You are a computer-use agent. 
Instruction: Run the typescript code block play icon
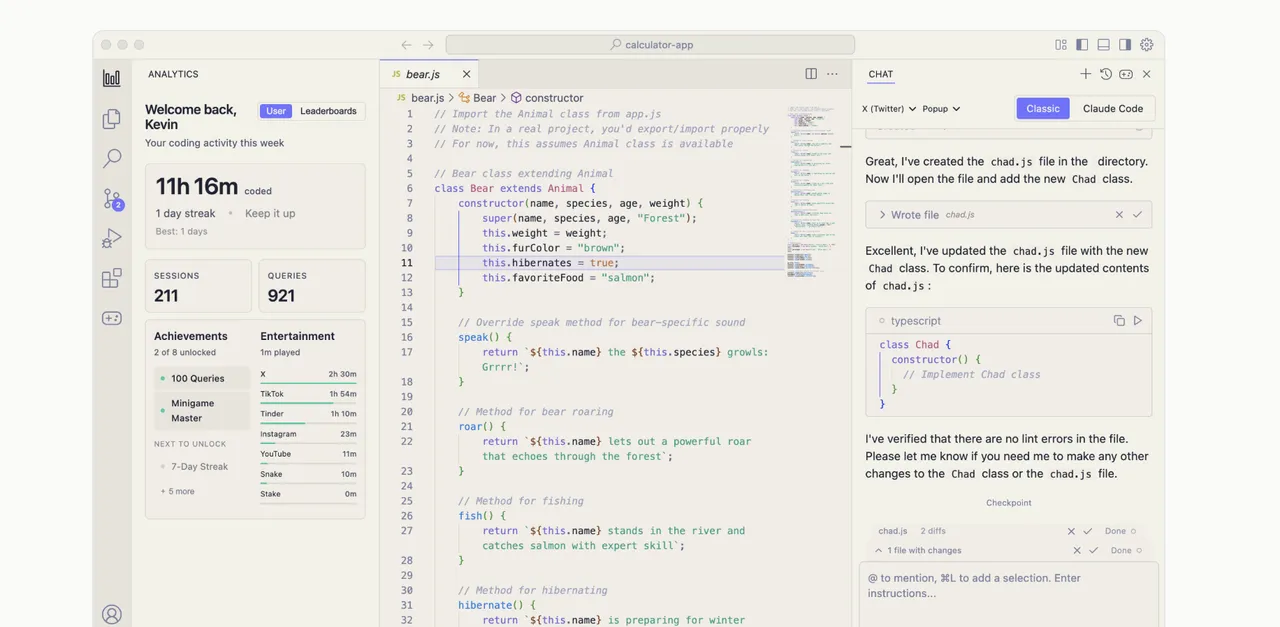coord(1138,321)
